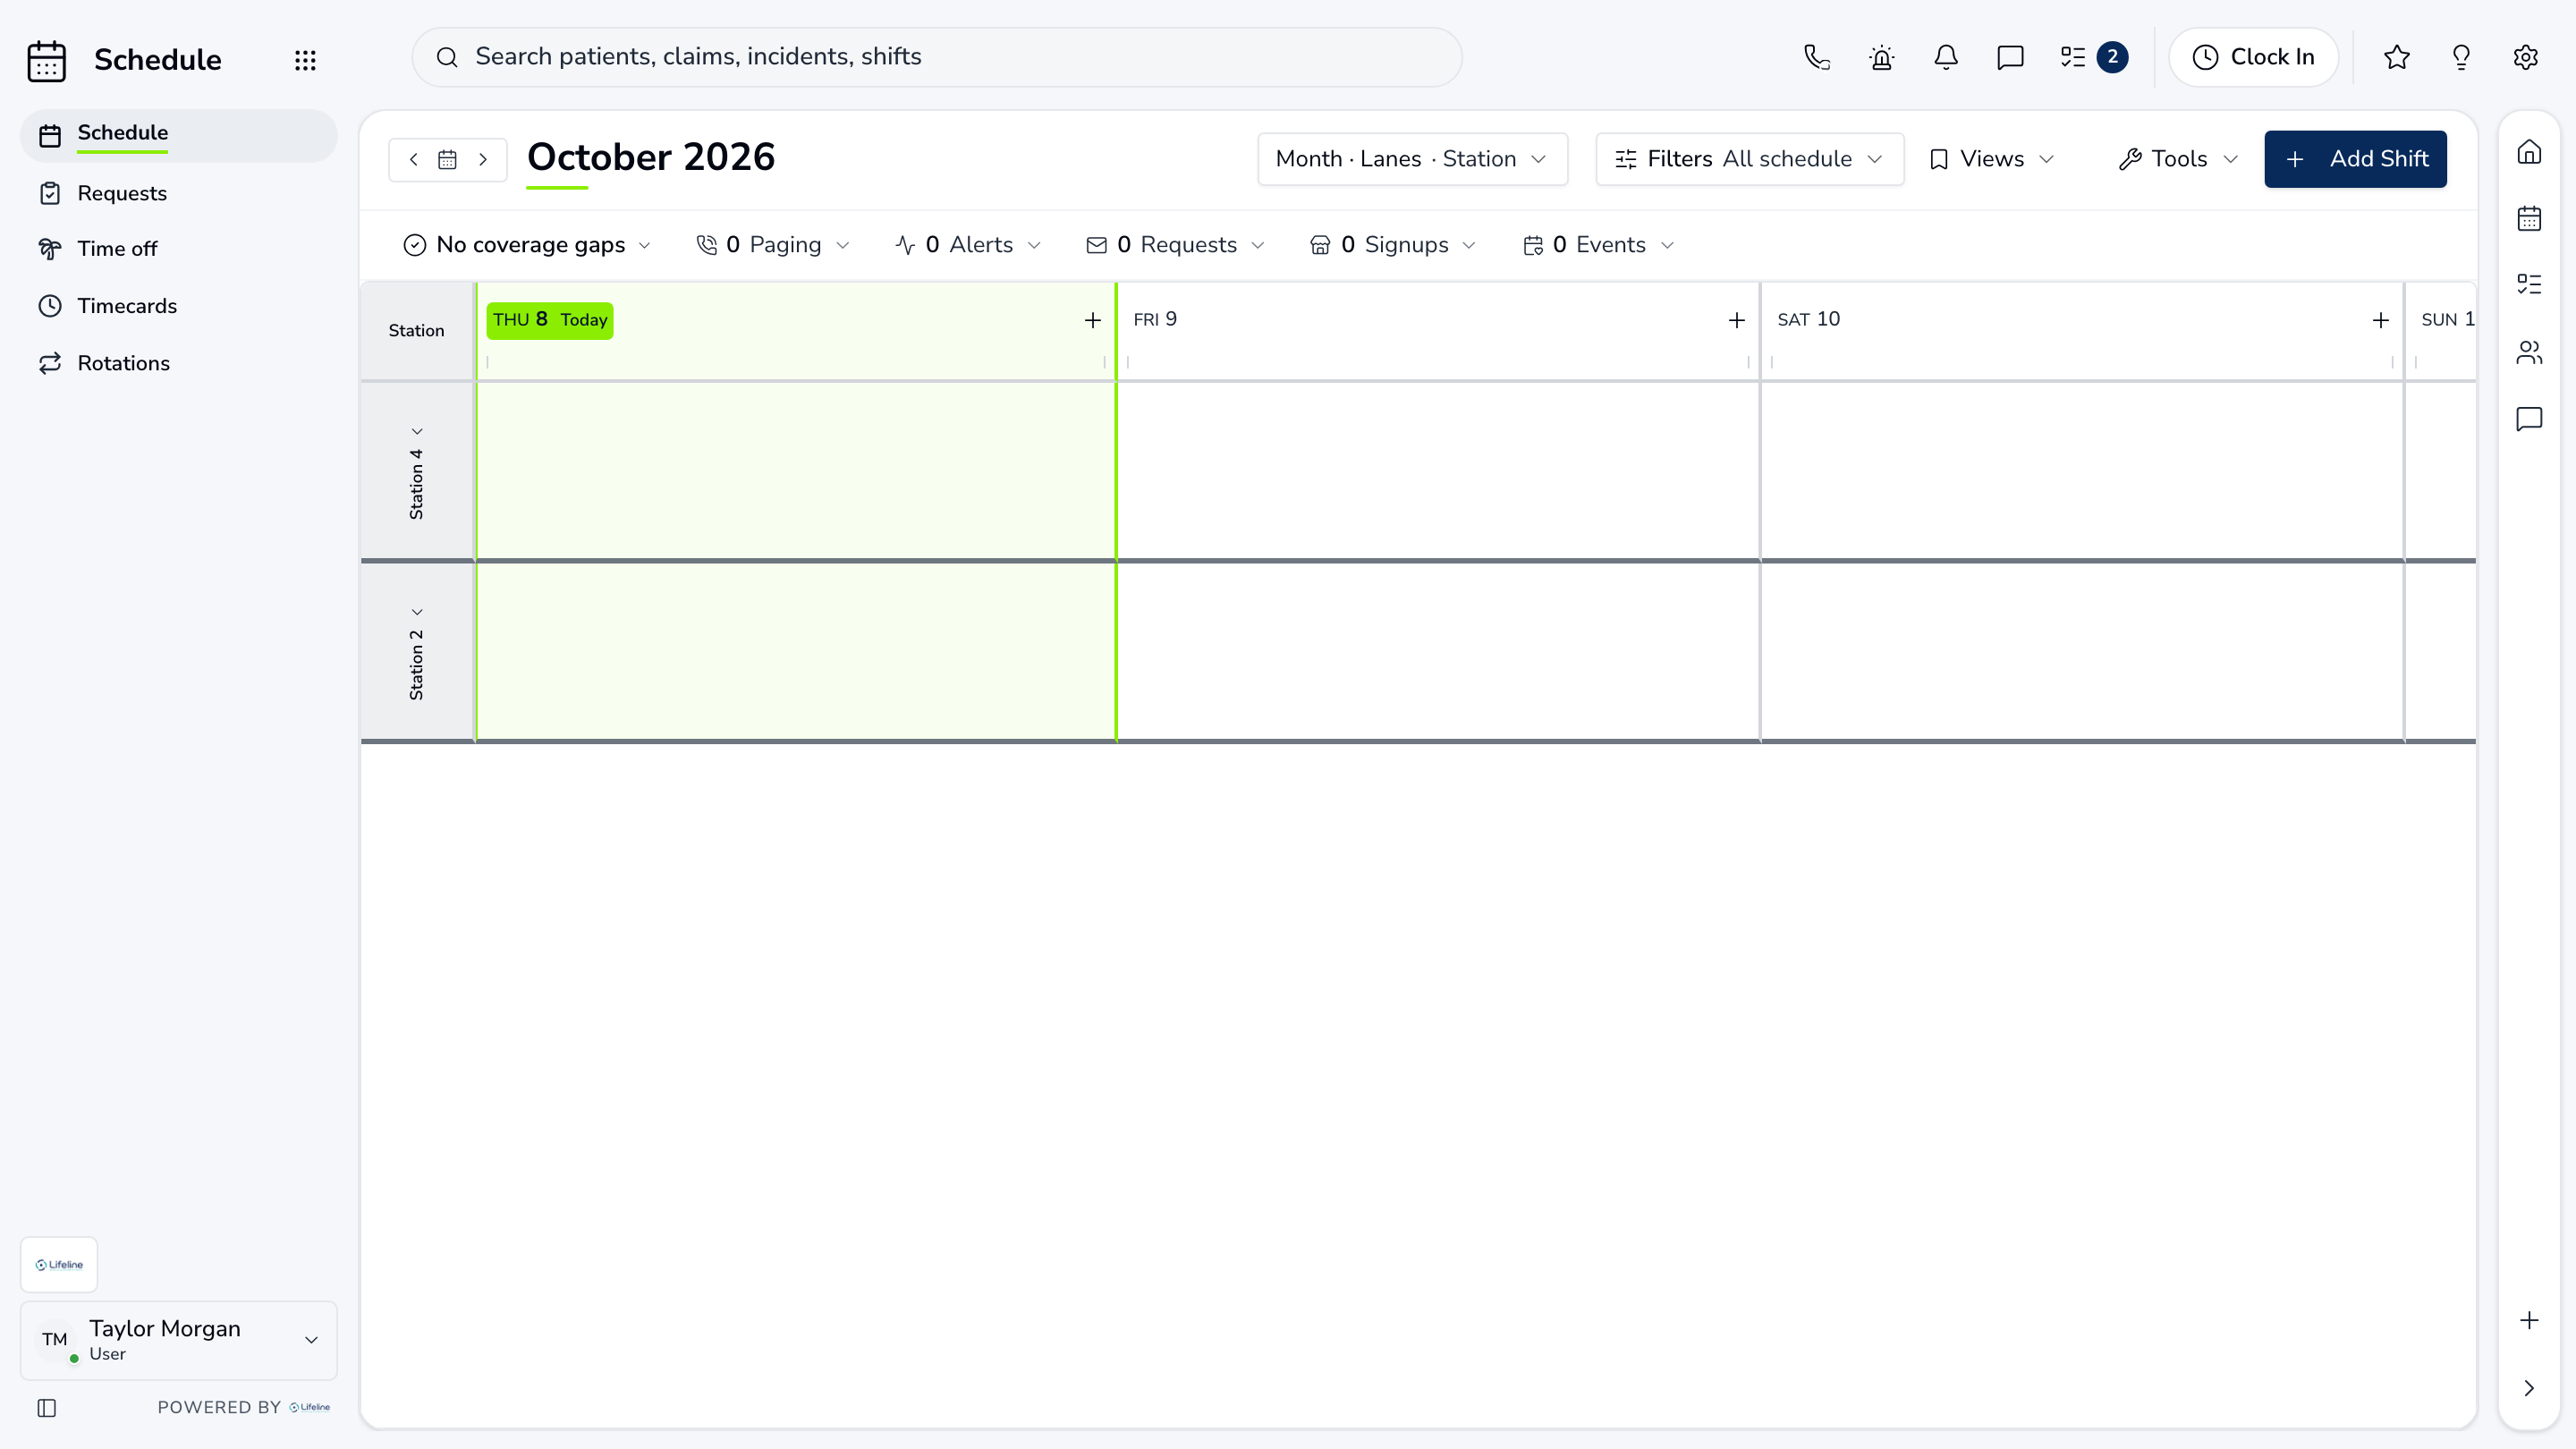The width and height of the screenshot is (2576, 1449).
Task: Expand the 0 Requests status dropdown
Action: [x=1176, y=245]
